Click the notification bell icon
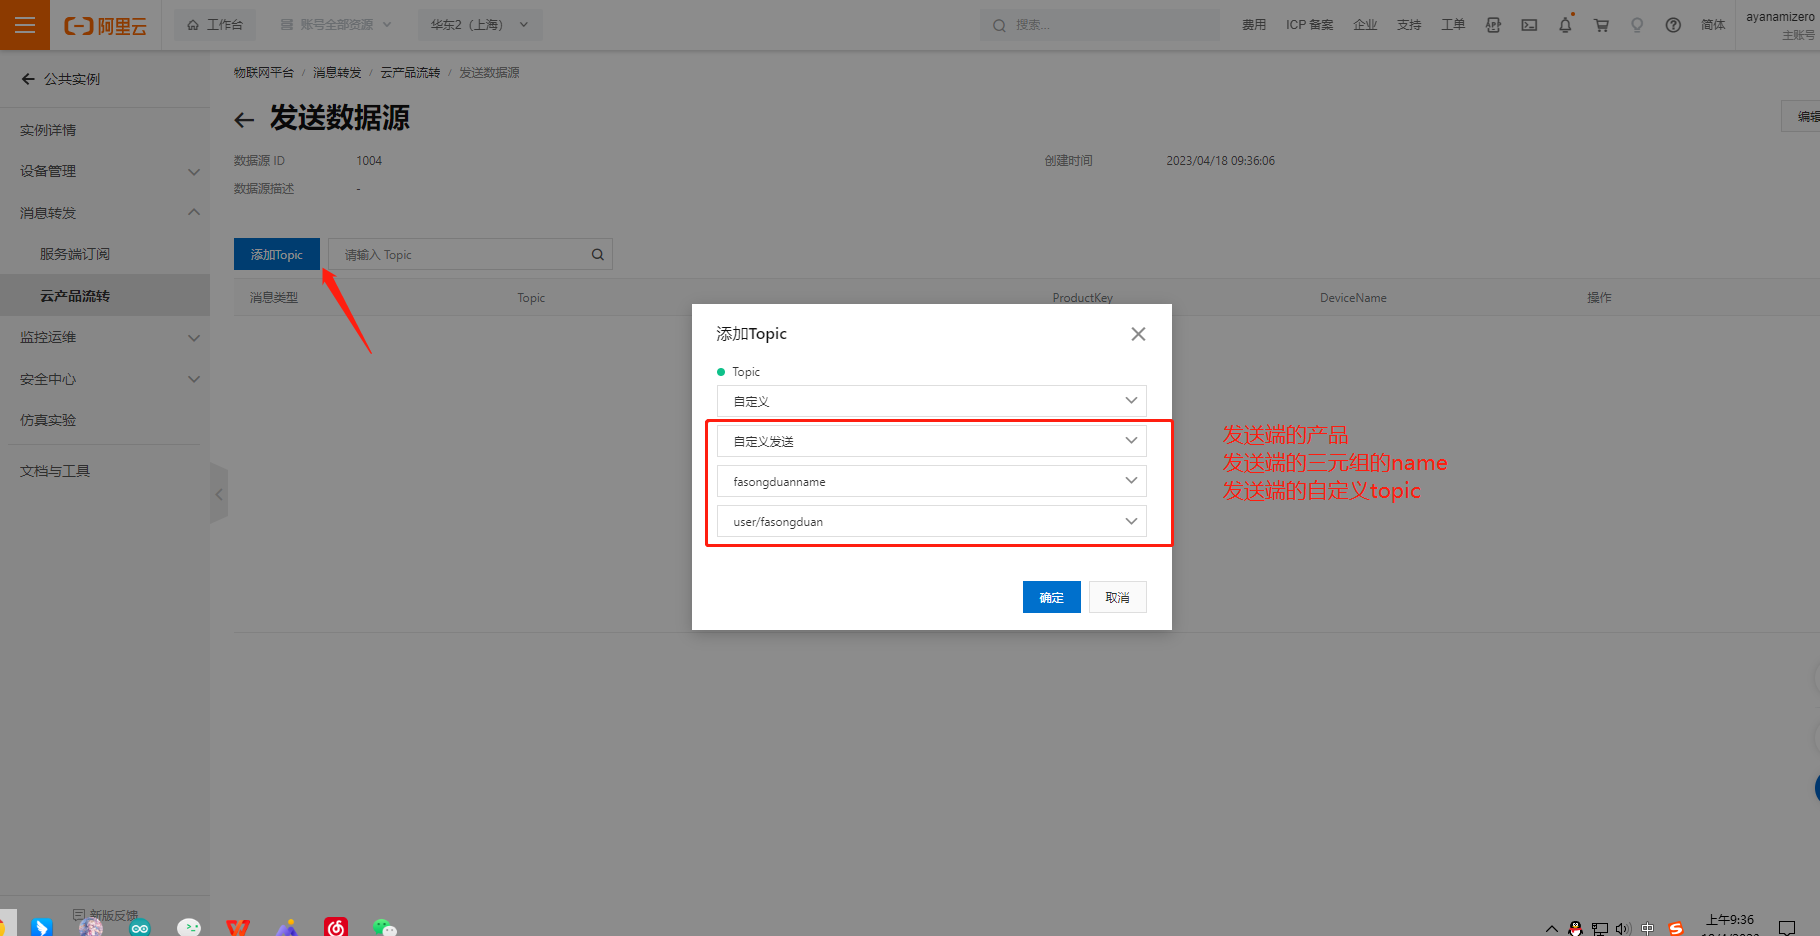This screenshot has width=1820, height=936. (x=1565, y=25)
